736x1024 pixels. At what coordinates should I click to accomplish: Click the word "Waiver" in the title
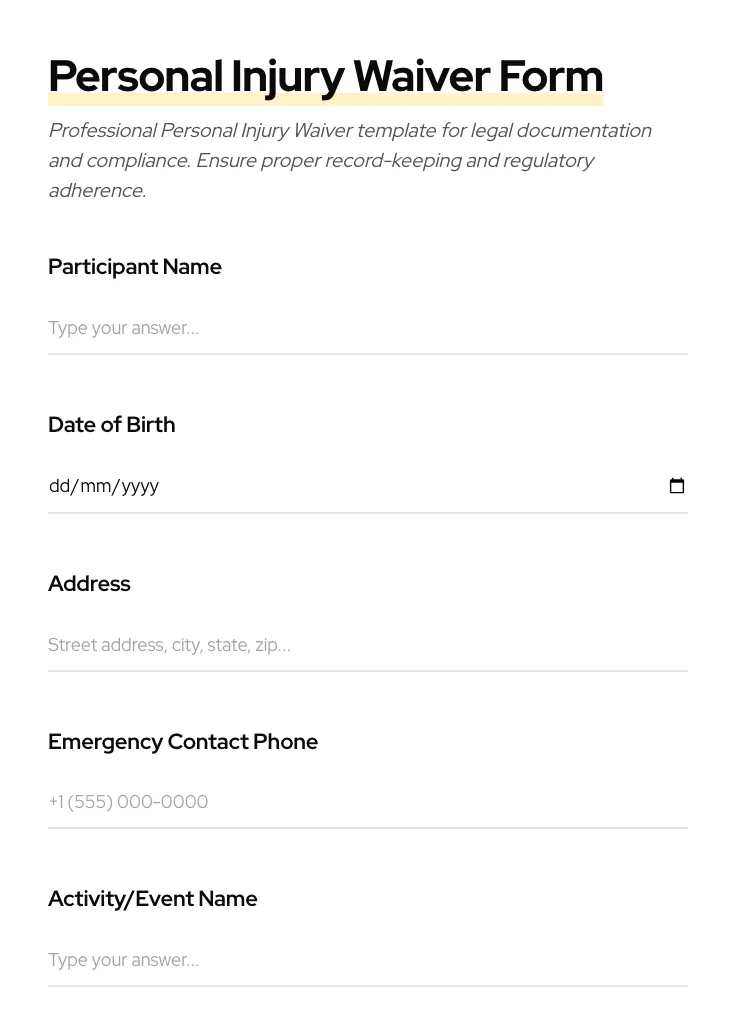(x=421, y=76)
